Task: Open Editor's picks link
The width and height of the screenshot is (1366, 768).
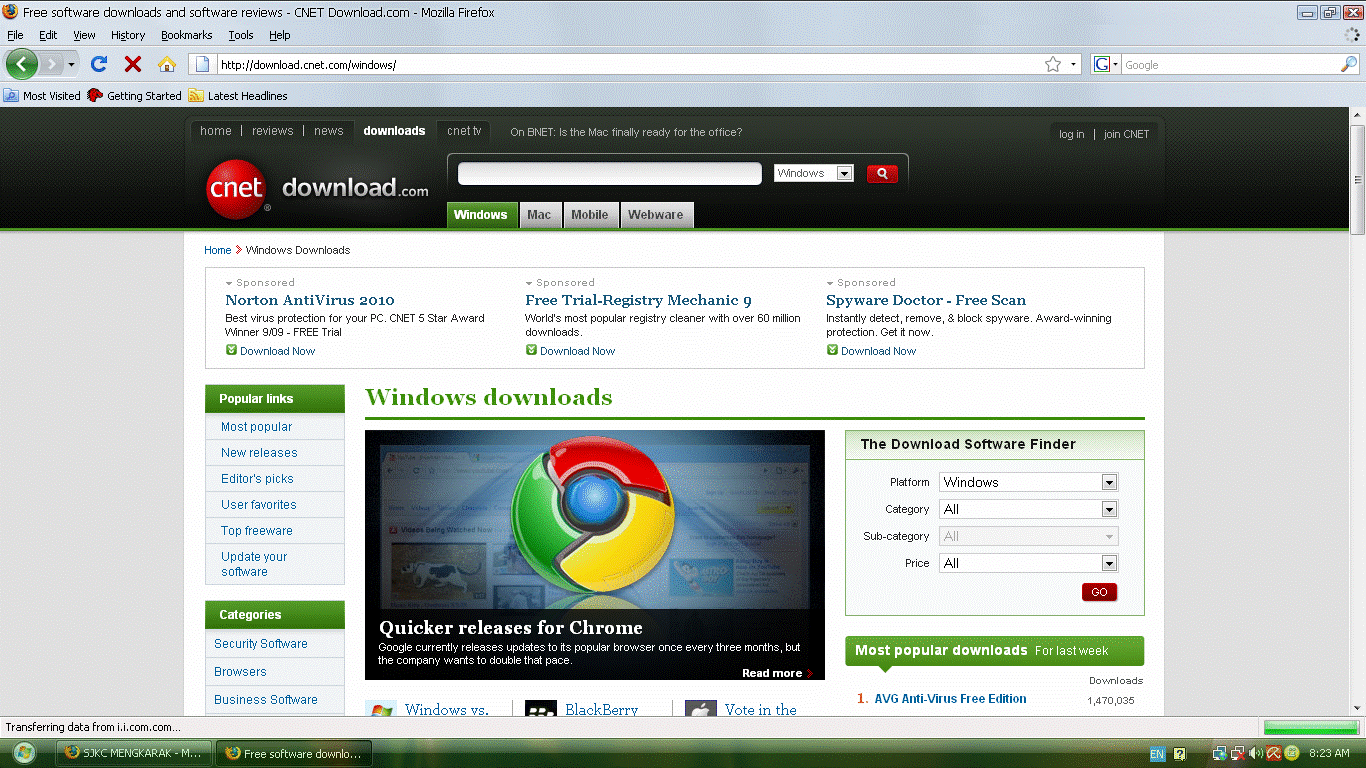Action: coord(257,479)
